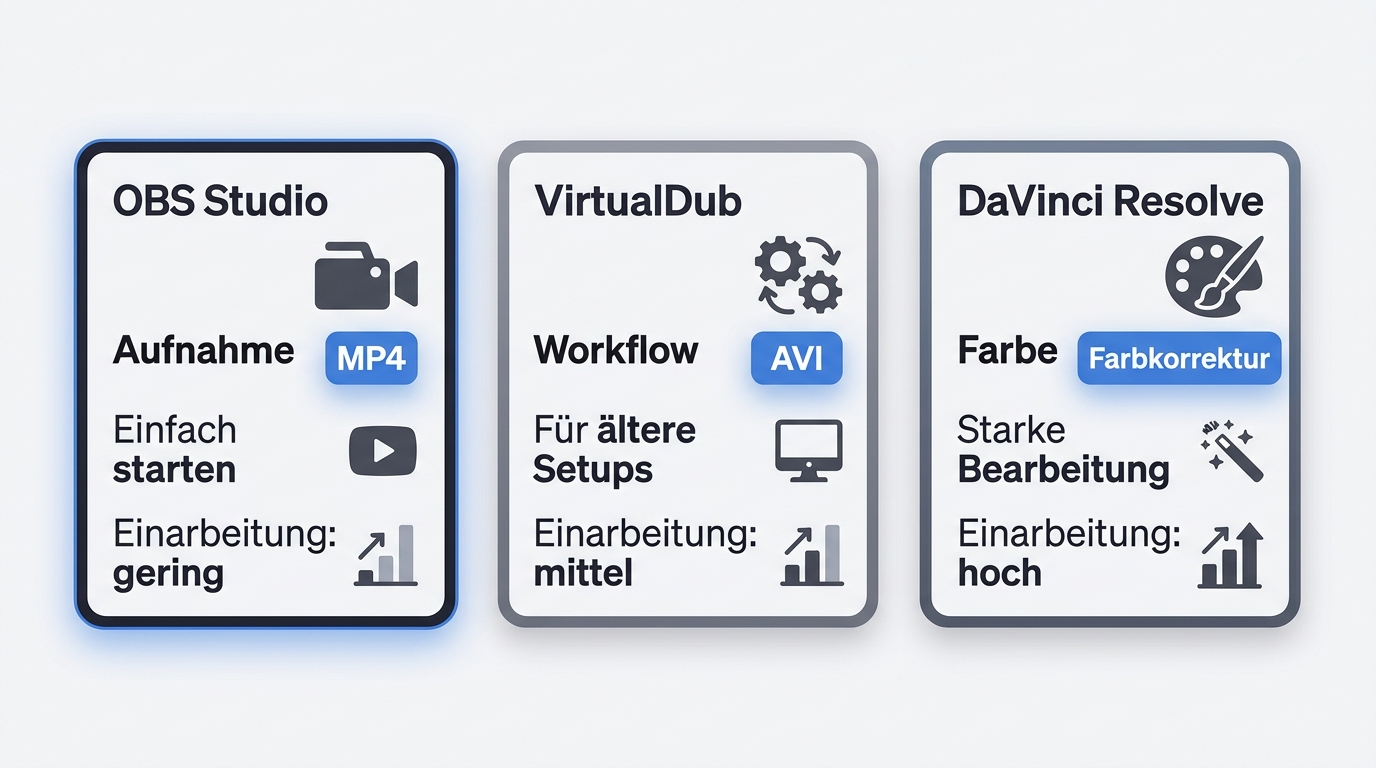Viewport: 1376px width, 768px height.
Task: Click the Einarbeitung: hoch text
Action: pyautogui.click(x=1069, y=554)
